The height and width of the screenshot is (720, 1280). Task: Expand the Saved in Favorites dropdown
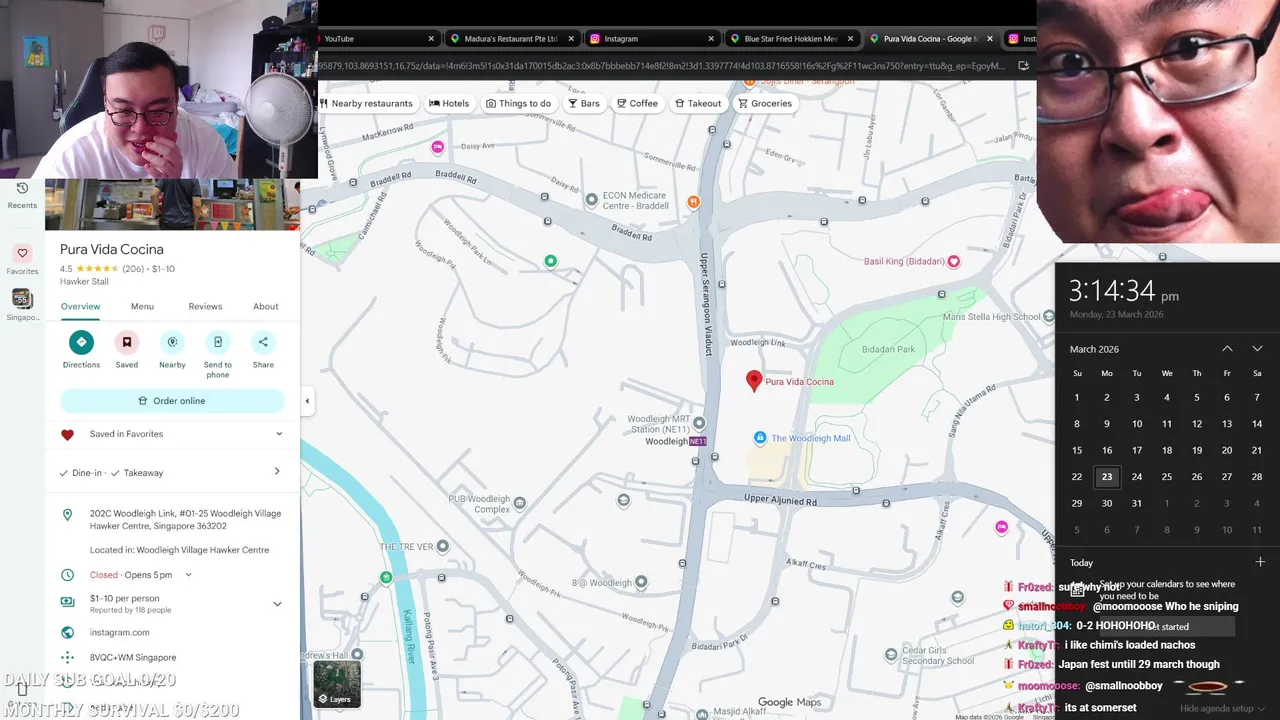pyautogui.click(x=279, y=434)
